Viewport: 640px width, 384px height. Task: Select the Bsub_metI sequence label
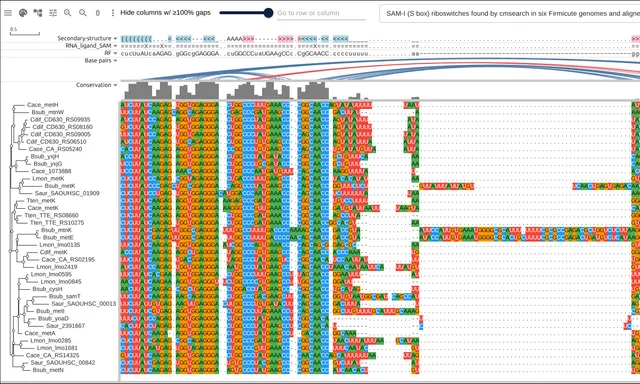pyautogui.click(x=50, y=311)
